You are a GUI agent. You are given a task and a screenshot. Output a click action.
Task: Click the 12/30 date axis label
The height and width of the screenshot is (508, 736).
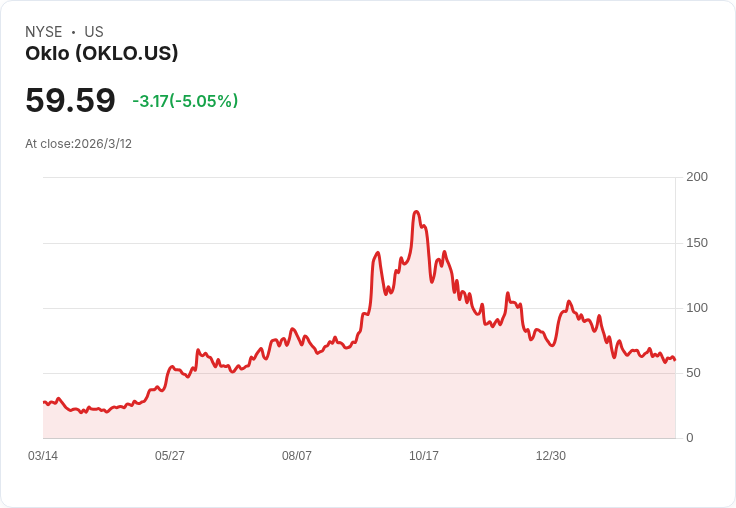pos(551,456)
